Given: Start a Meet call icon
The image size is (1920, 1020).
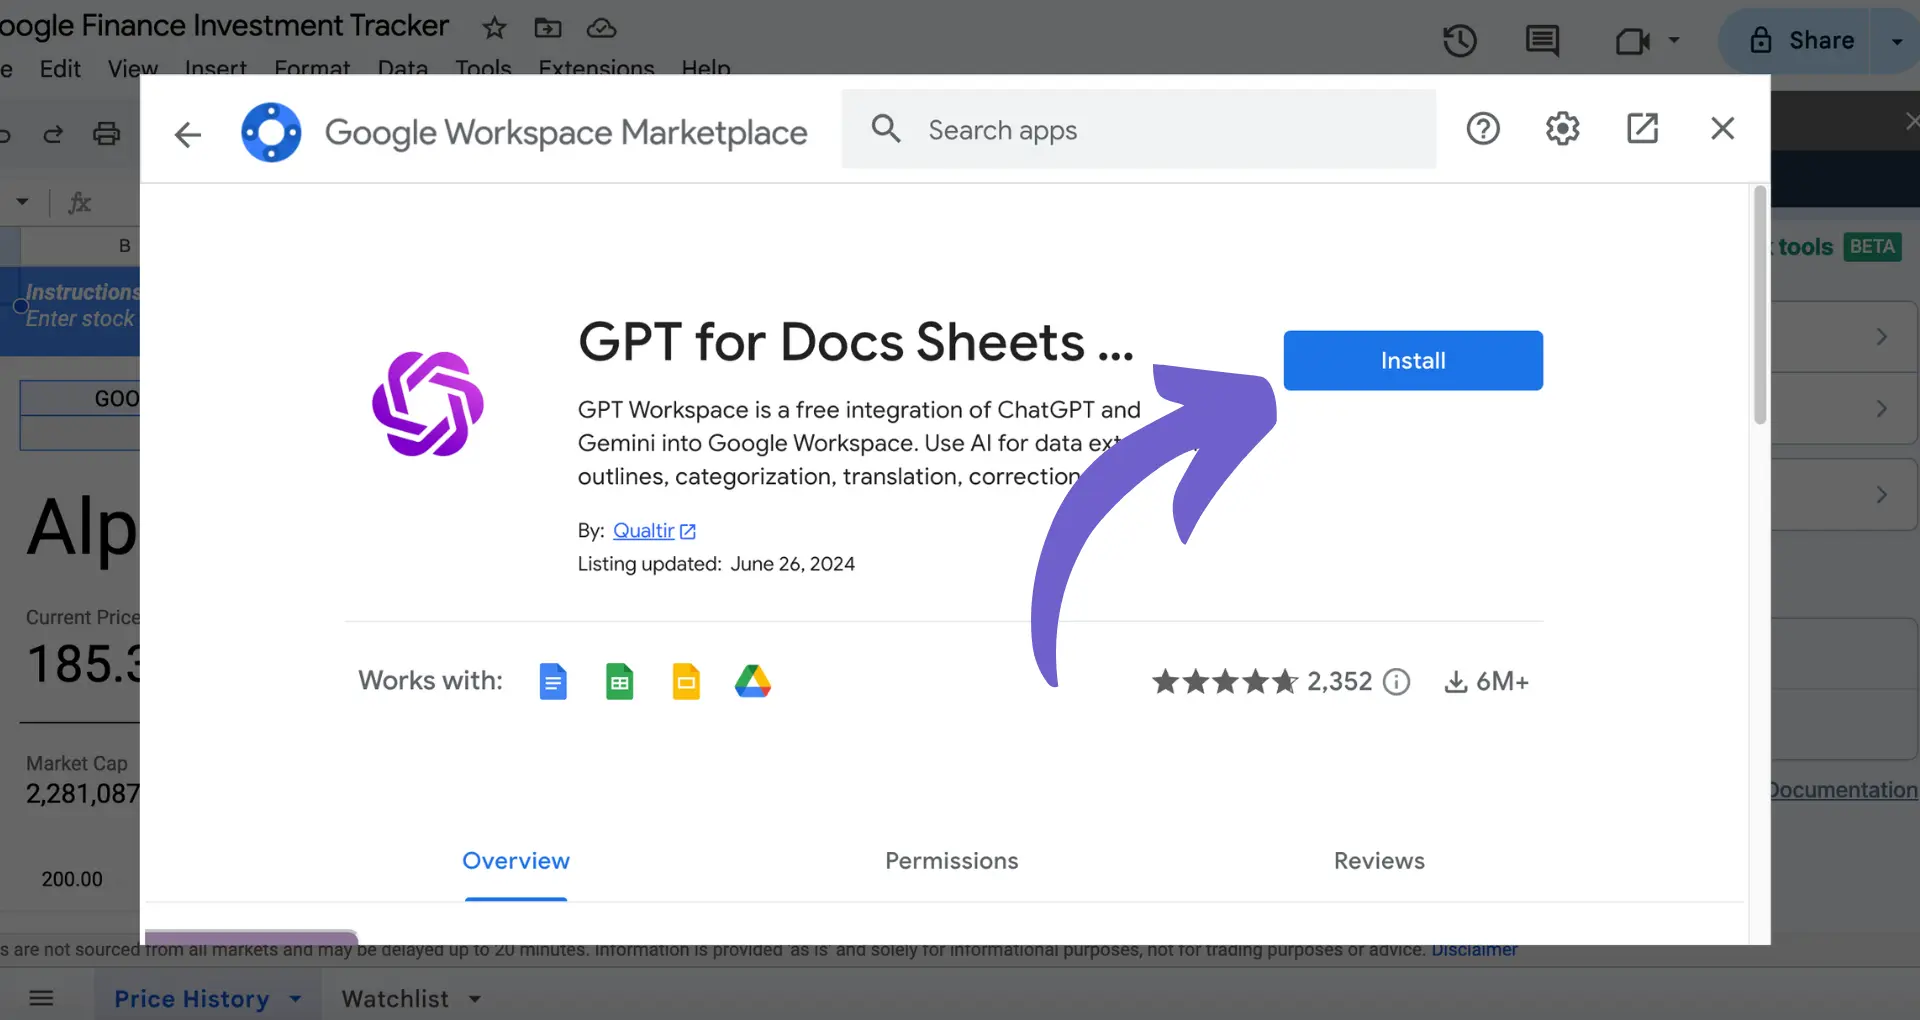Looking at the screenshot, I should 1632,41.
